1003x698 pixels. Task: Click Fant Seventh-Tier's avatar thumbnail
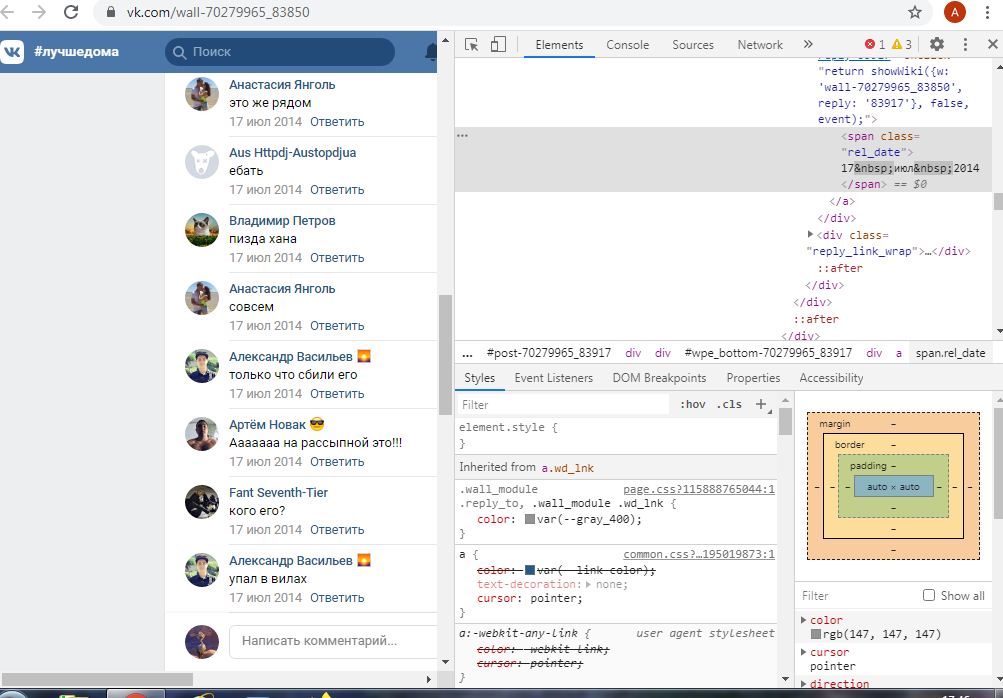pyautogui.click(x=202, y=502)
